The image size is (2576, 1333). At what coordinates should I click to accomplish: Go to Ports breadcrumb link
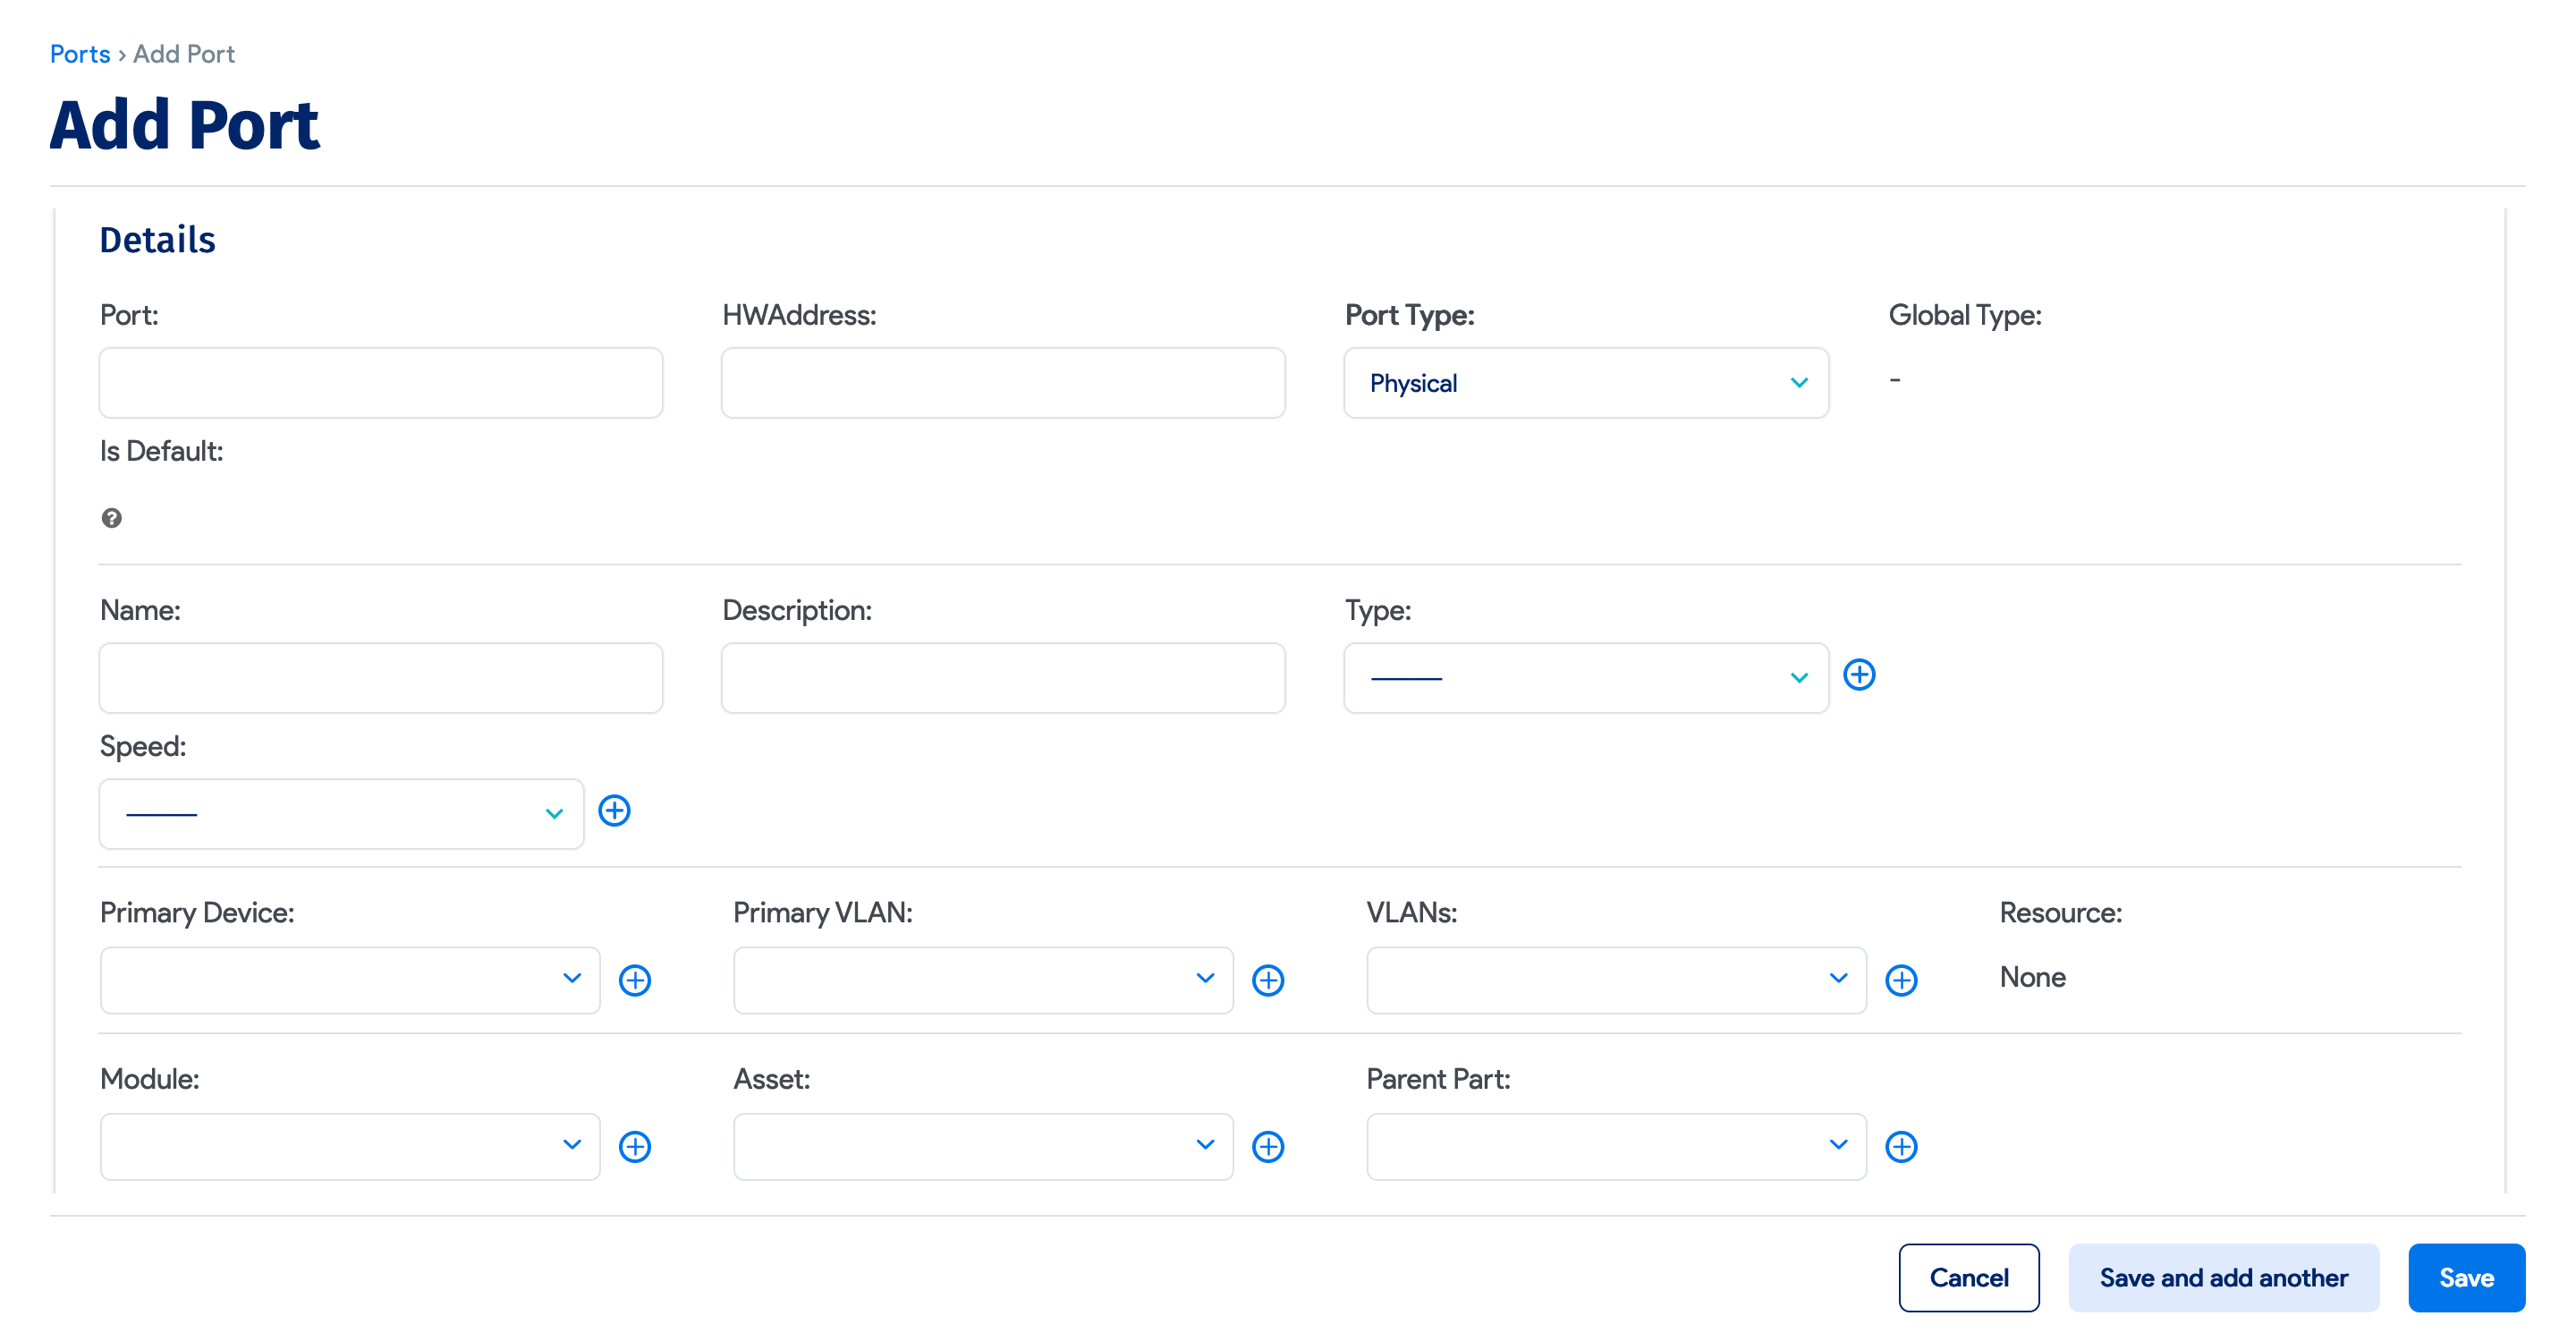[x=80, y=54]
